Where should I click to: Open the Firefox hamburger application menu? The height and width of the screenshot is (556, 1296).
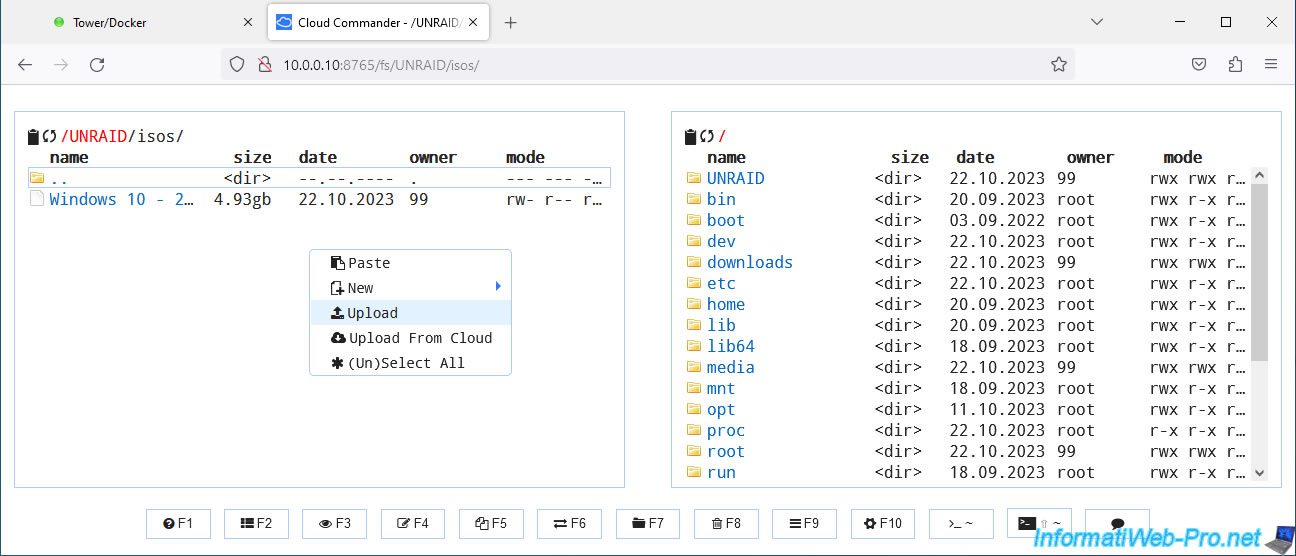tap(1271, 64)
